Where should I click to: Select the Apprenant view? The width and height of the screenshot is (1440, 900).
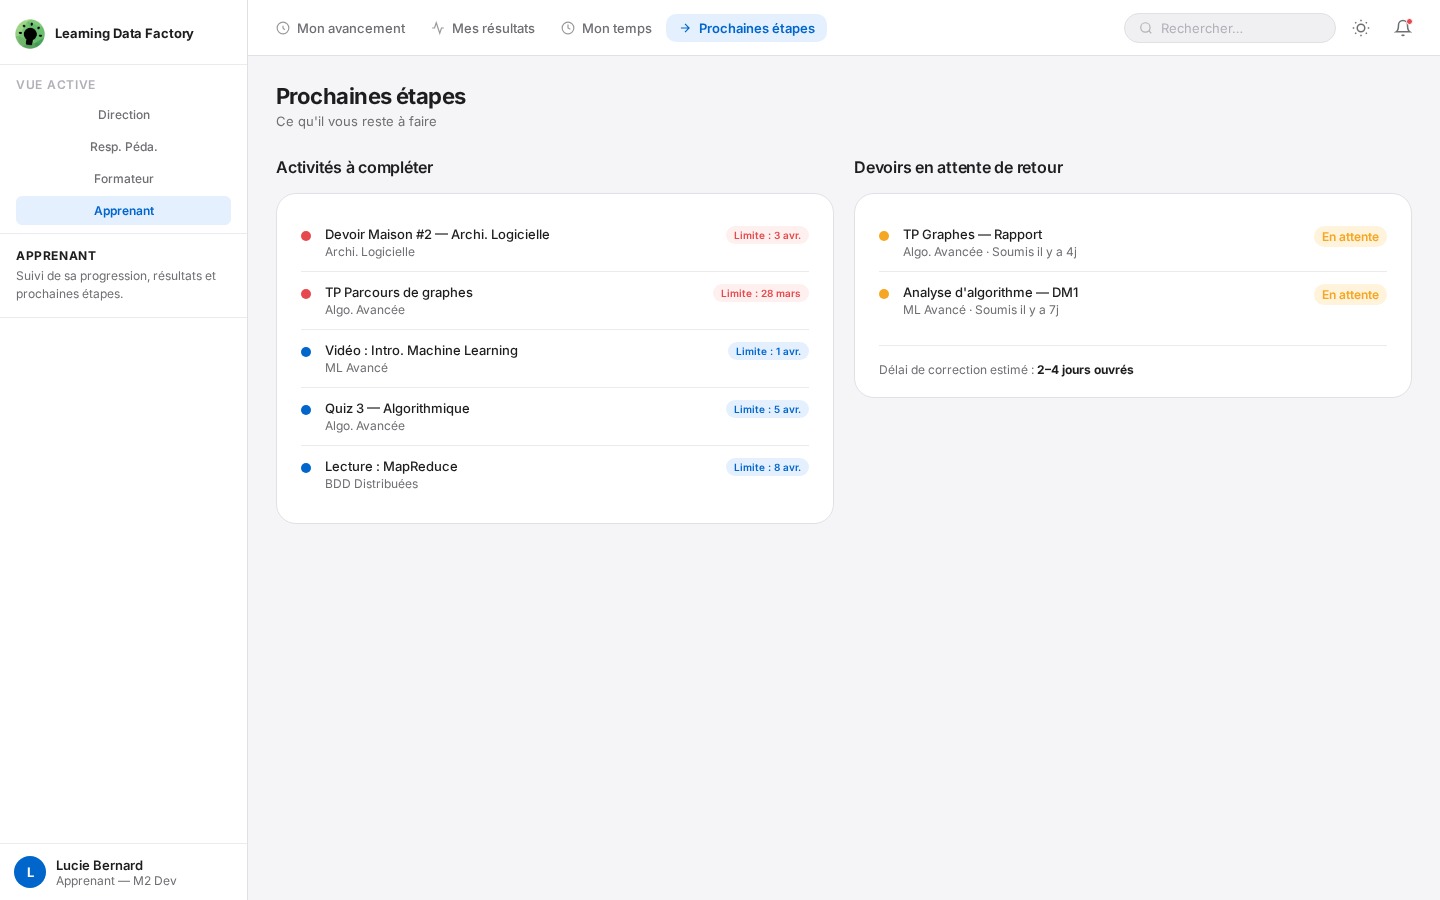pos(124,211)
